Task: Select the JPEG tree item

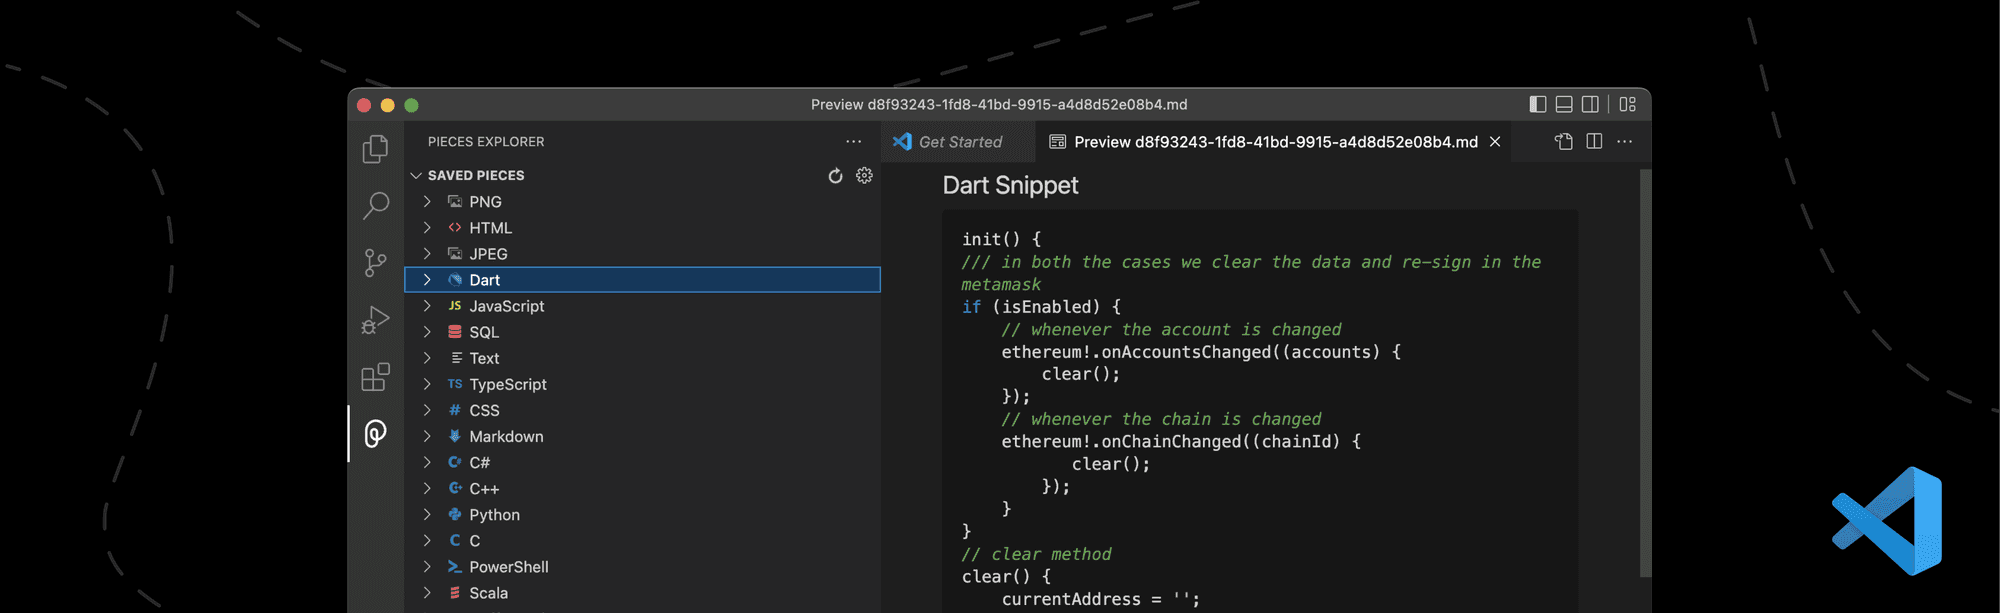Action: pyautogui.click(x=642, y=254)
